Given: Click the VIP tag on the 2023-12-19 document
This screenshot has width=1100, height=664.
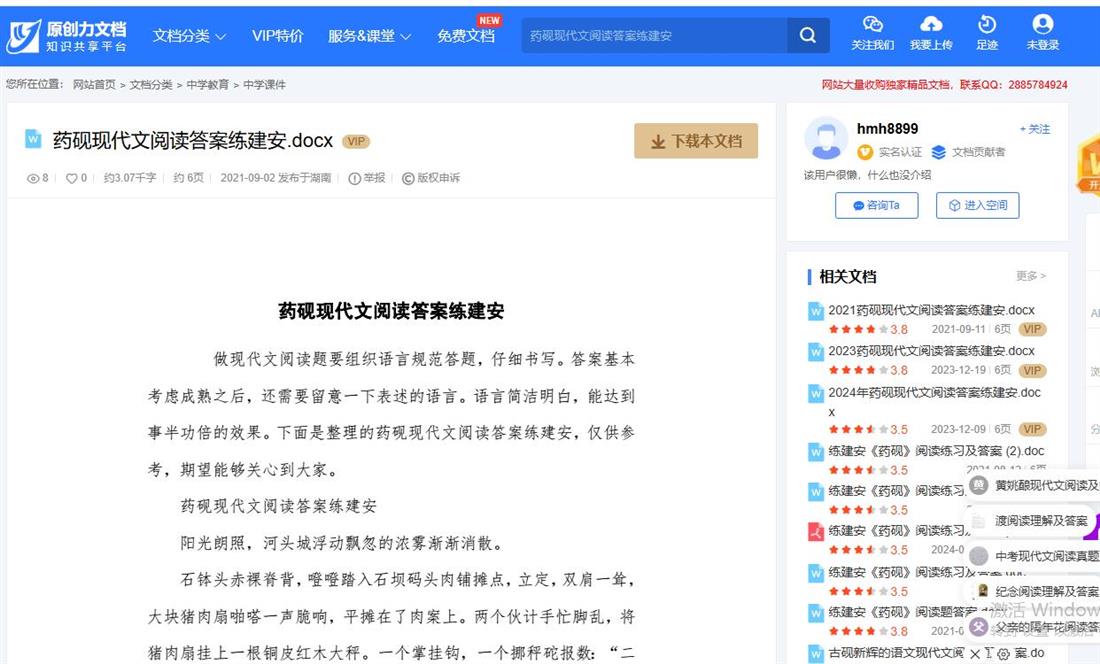Looking at the screenshot, I should click(x=1032, y=370).
